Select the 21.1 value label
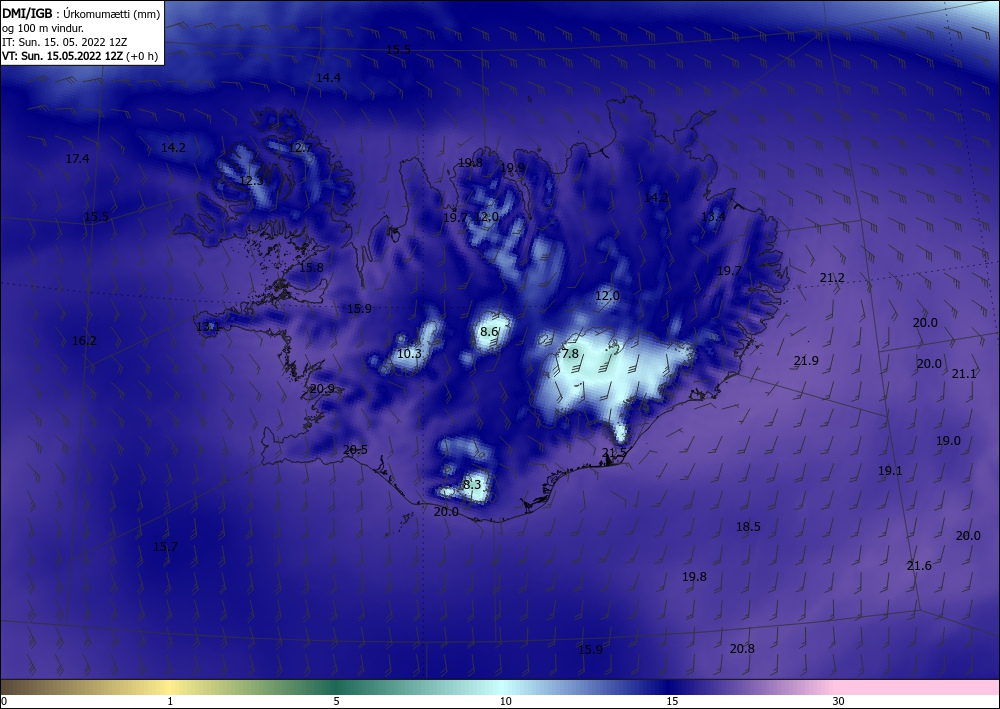 tap(964, 374)
